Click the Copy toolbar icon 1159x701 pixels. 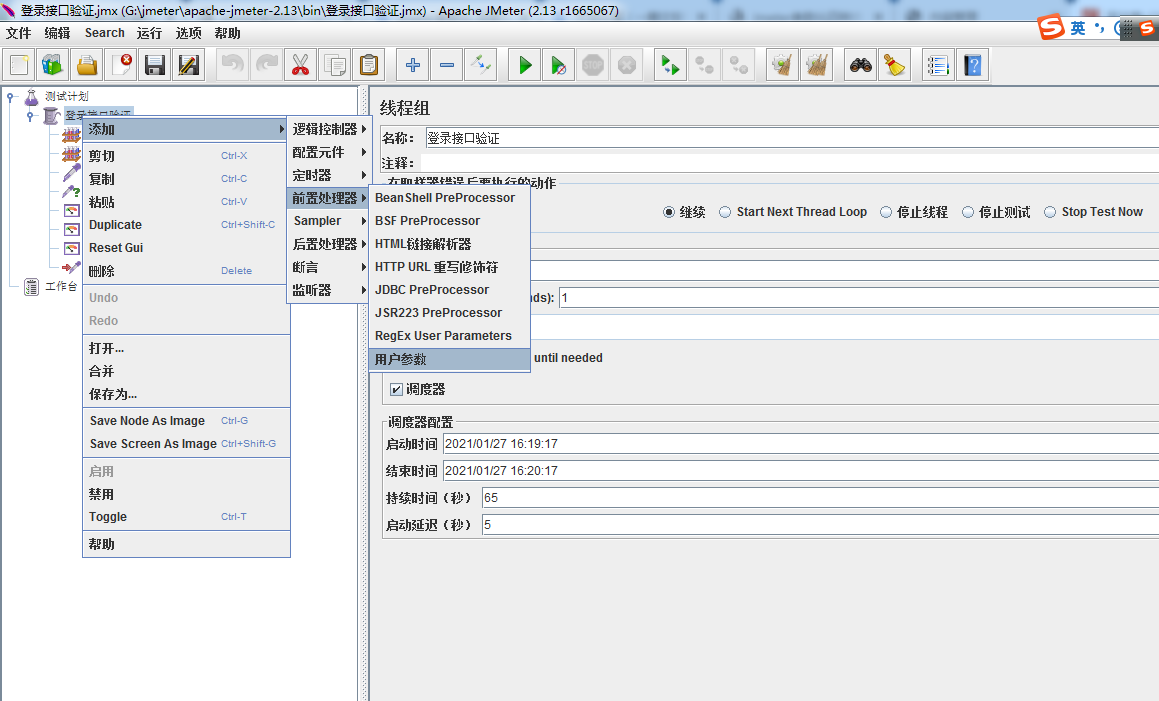(335, 65)
